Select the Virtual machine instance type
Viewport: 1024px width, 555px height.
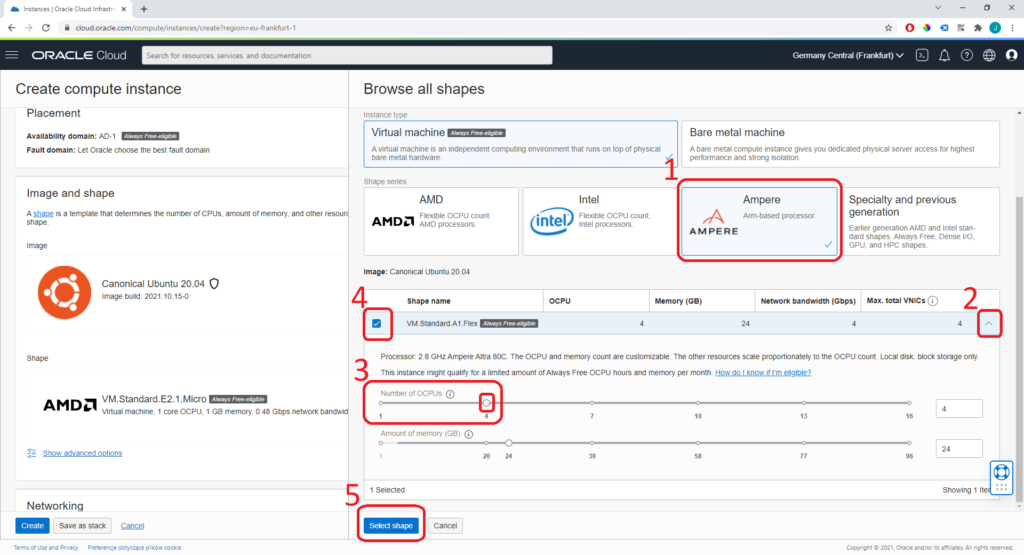[520, 144]
